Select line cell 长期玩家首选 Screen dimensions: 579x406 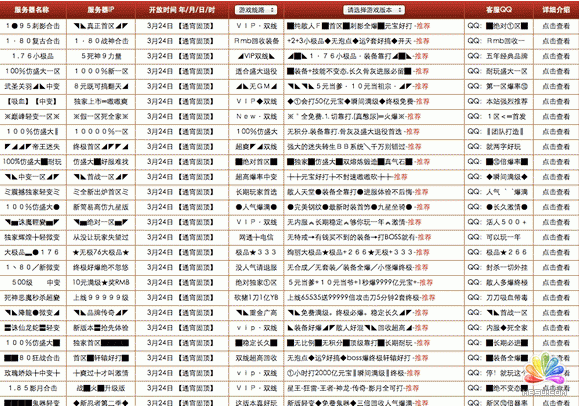[256, 192]
